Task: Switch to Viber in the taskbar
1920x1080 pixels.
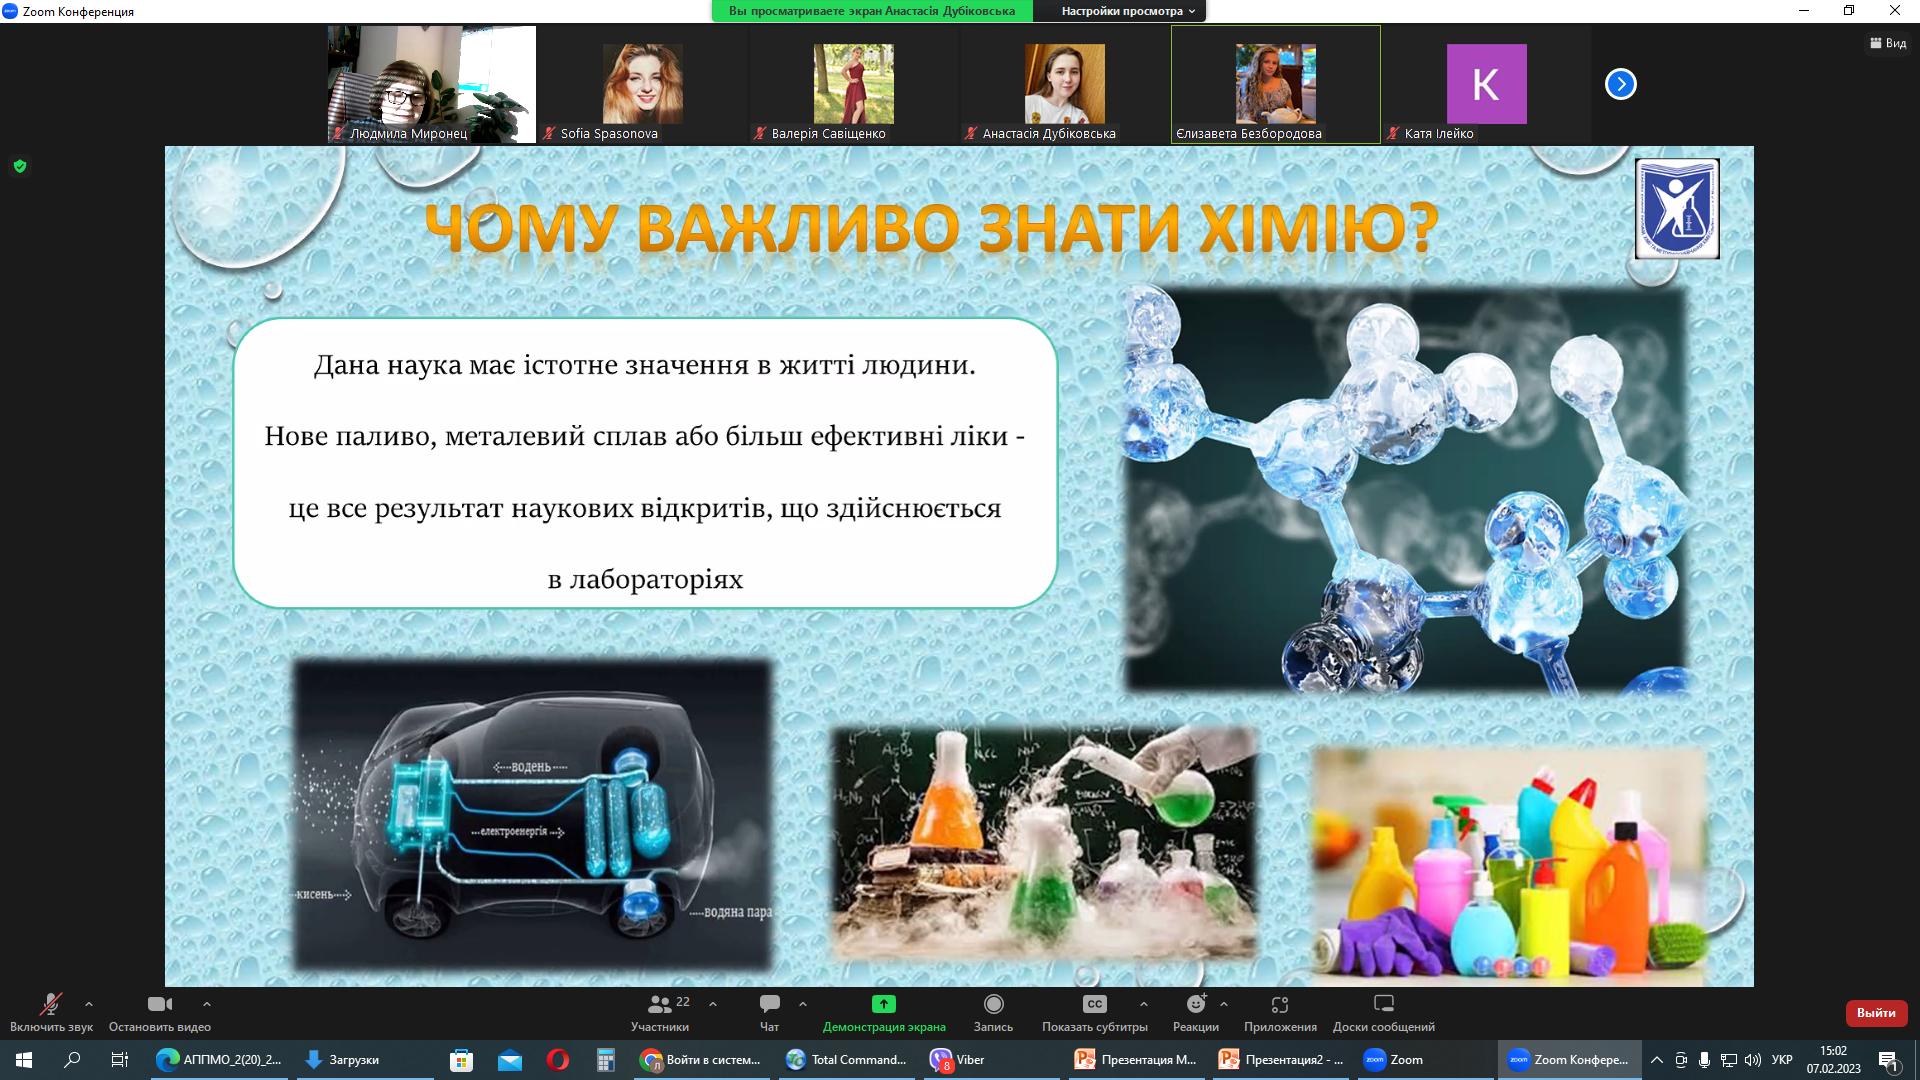Action: (958, 1060)
